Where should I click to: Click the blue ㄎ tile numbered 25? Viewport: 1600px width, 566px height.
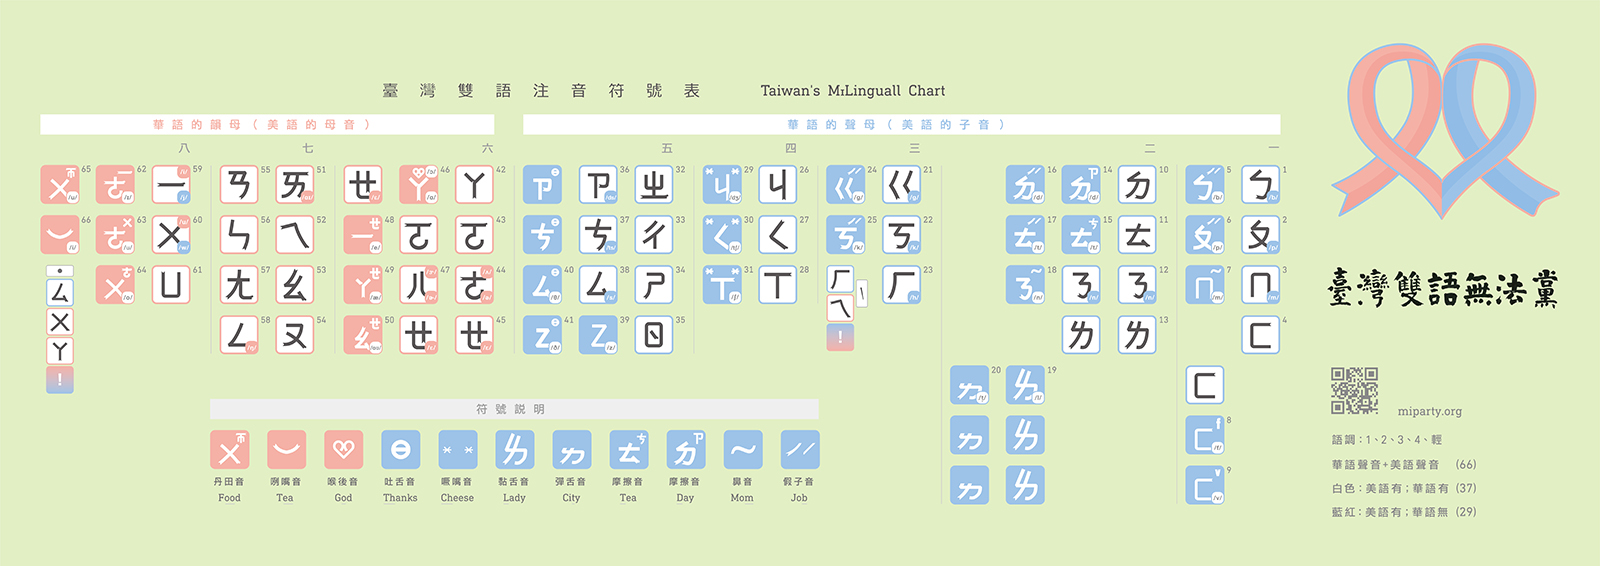[846, 235]
